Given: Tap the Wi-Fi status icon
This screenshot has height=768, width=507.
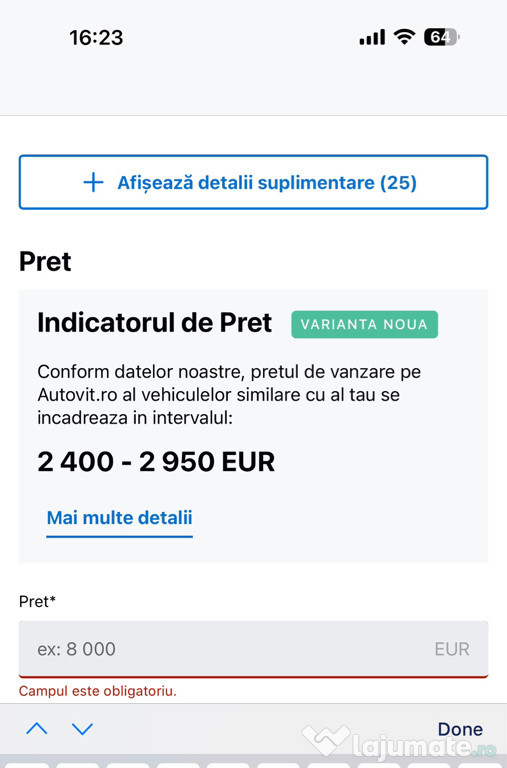Looking at the screenshot, I should coord(405,37).
